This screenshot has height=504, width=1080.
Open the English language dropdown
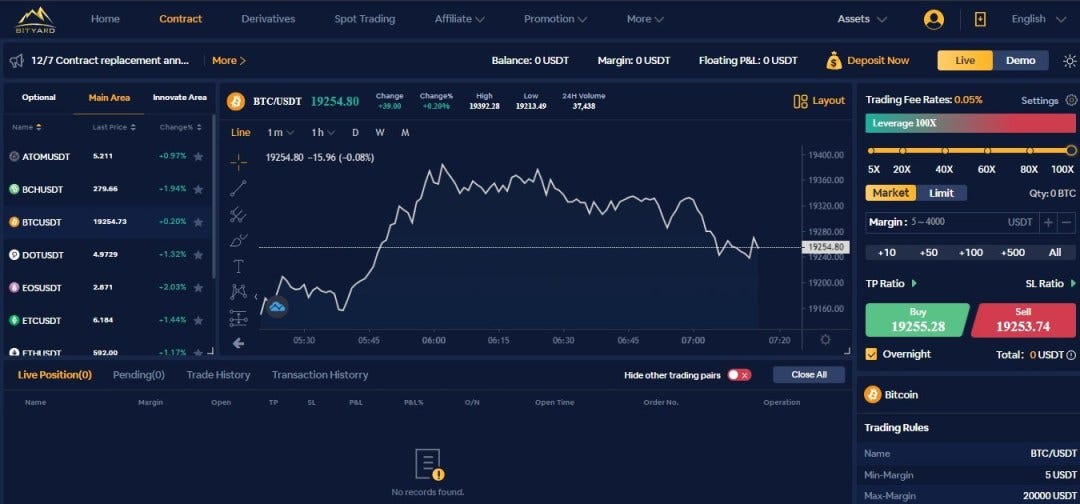(x=1038, y=19)
